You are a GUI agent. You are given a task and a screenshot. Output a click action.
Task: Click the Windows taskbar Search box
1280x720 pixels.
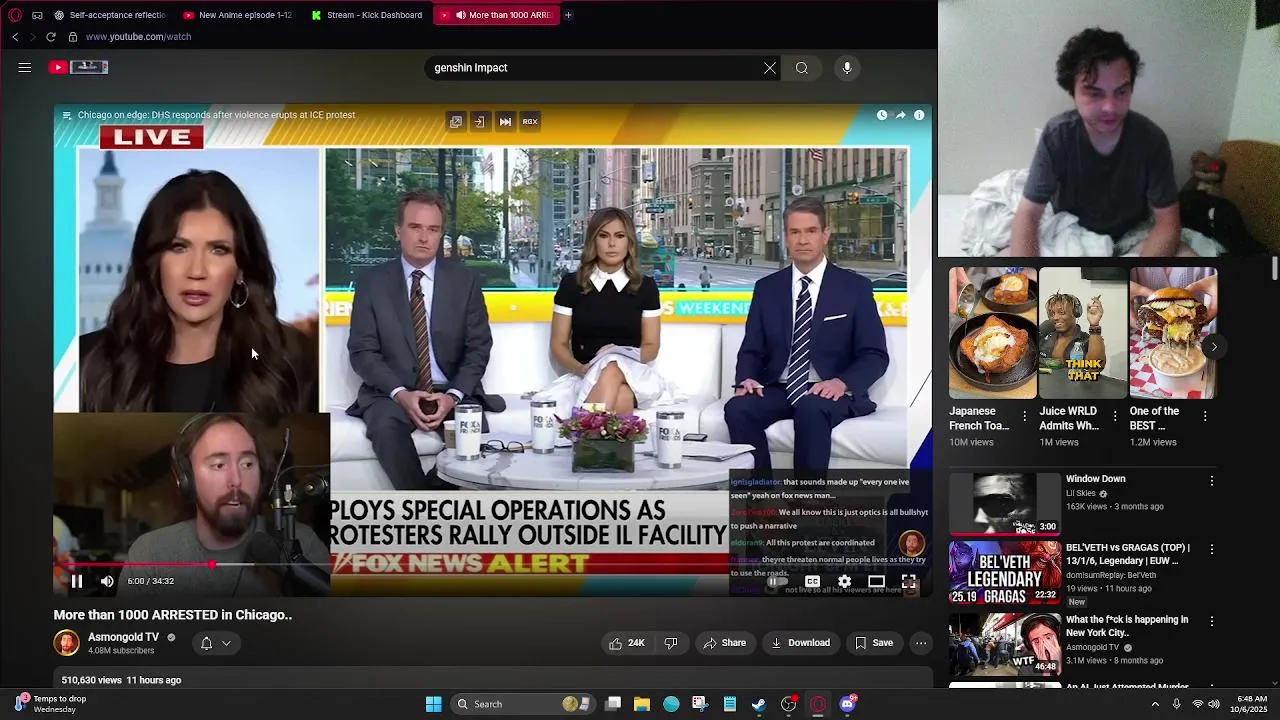(523, 704)
